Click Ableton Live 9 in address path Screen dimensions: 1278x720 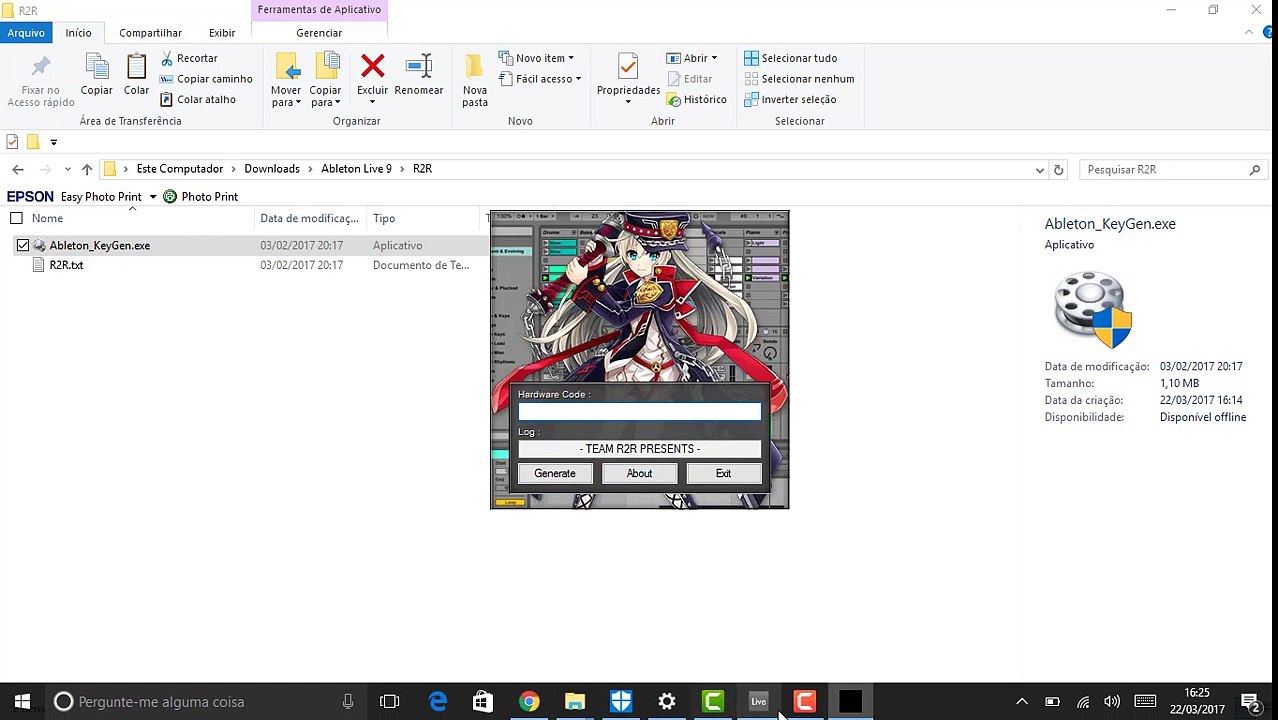[x=356, y=169]
